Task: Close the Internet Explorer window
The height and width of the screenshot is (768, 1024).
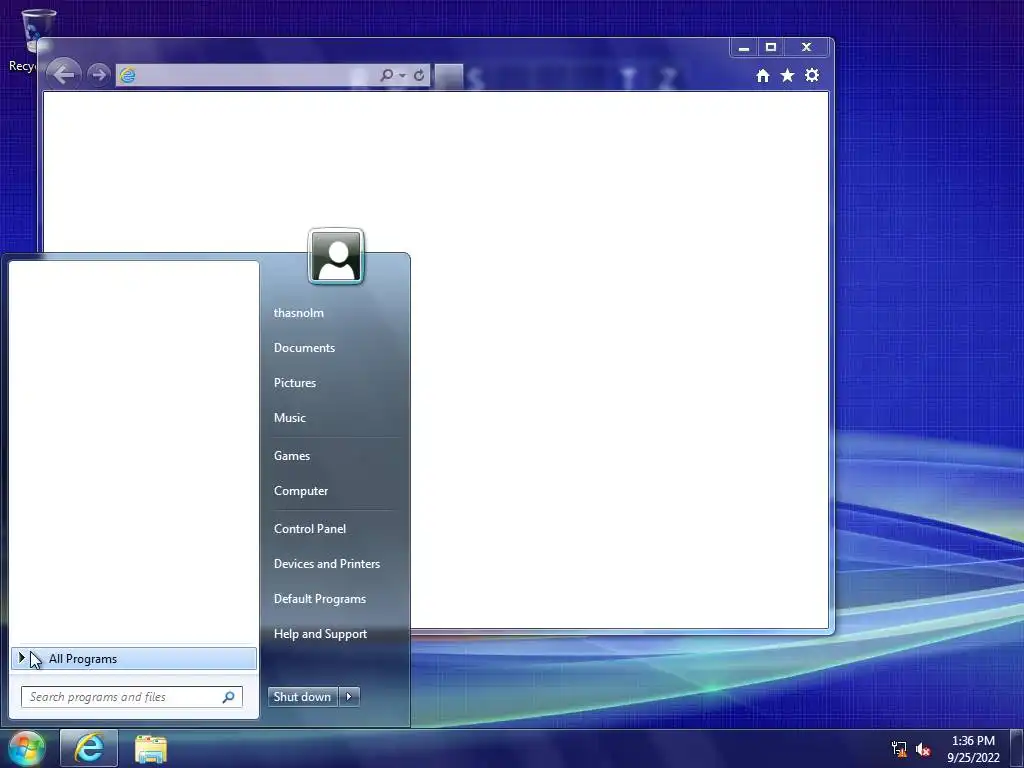Action: pyautogui.click(x=807, y=47)
